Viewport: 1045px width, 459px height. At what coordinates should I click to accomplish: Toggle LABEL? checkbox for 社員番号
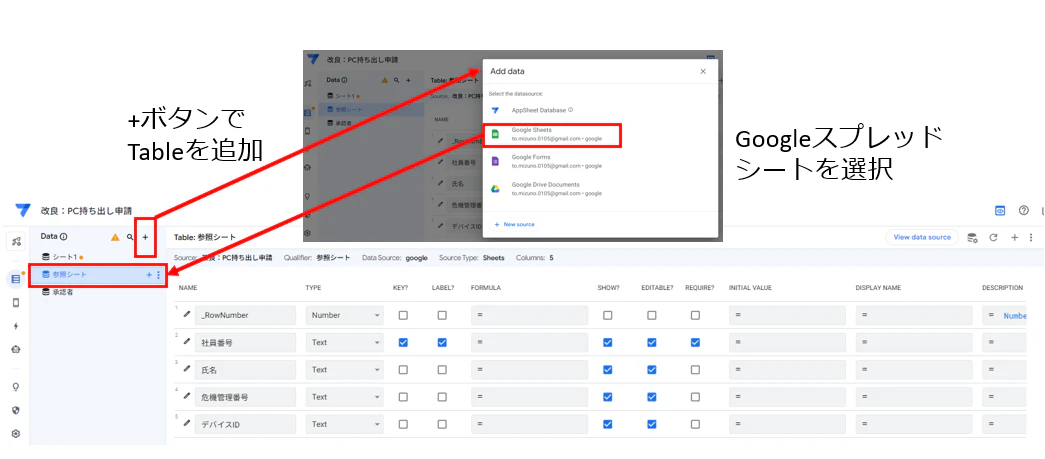pyautogui.click(x=442, y=342)
